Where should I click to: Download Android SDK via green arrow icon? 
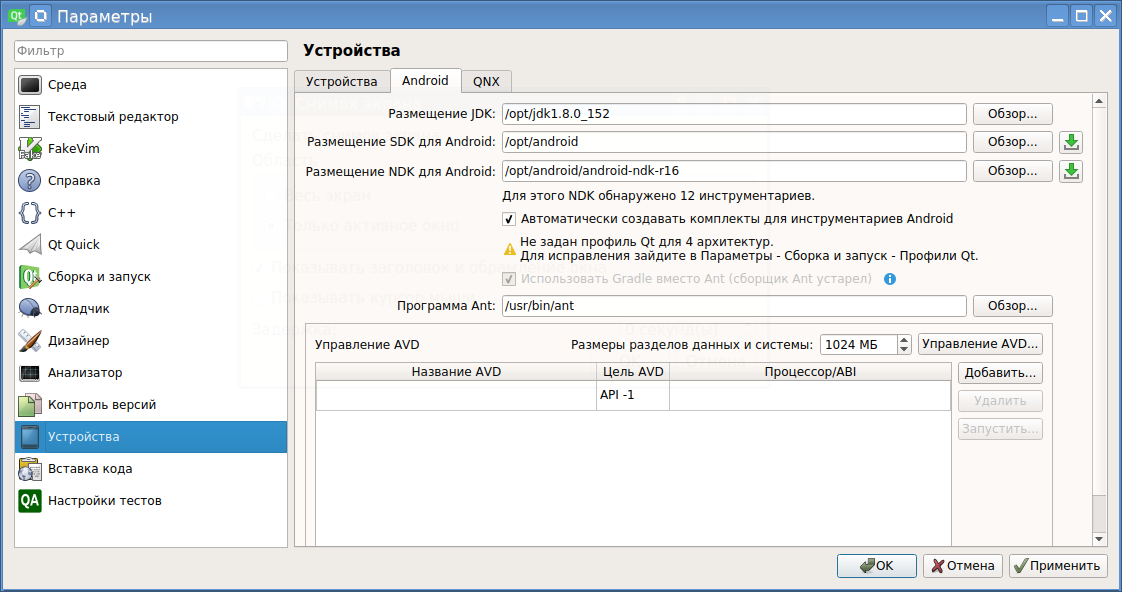pyautogui.click(x=1070, y=142)
